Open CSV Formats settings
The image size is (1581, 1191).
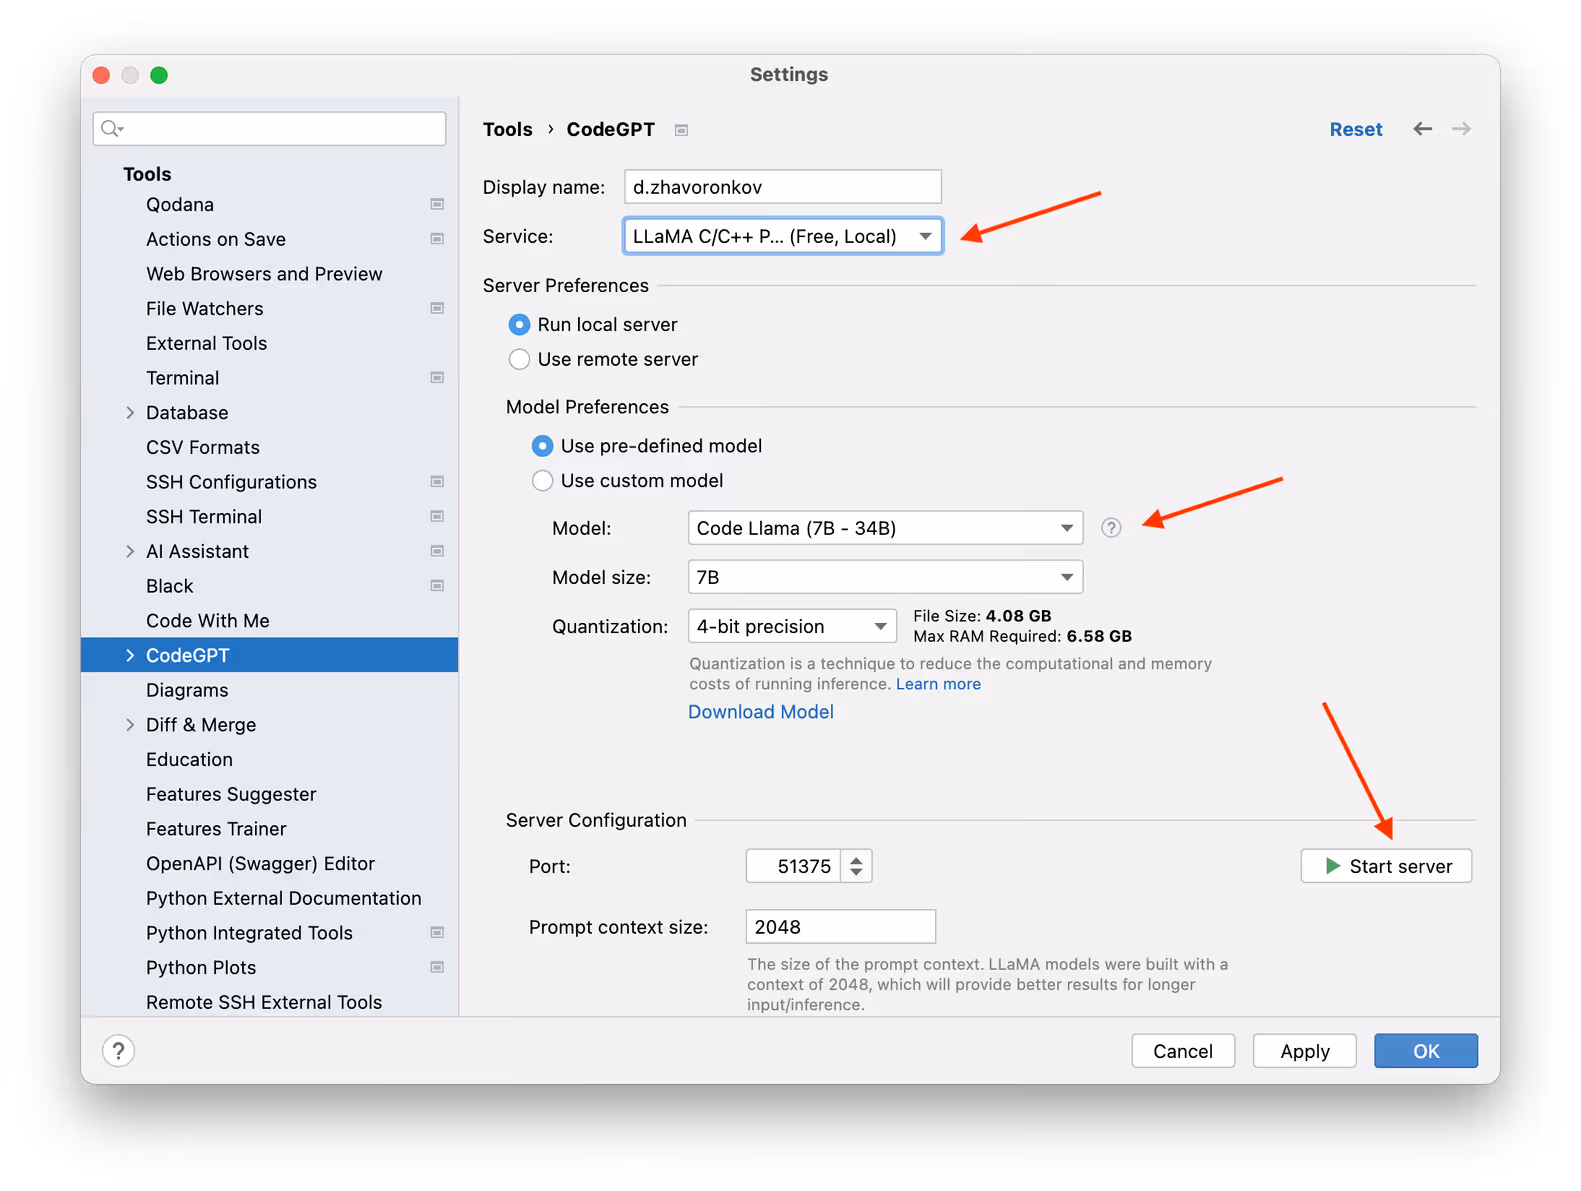203,447
